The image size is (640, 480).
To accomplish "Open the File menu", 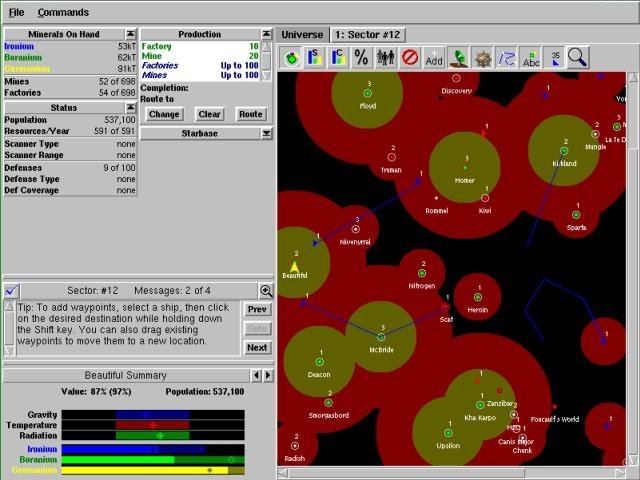I will pos(16,13).
